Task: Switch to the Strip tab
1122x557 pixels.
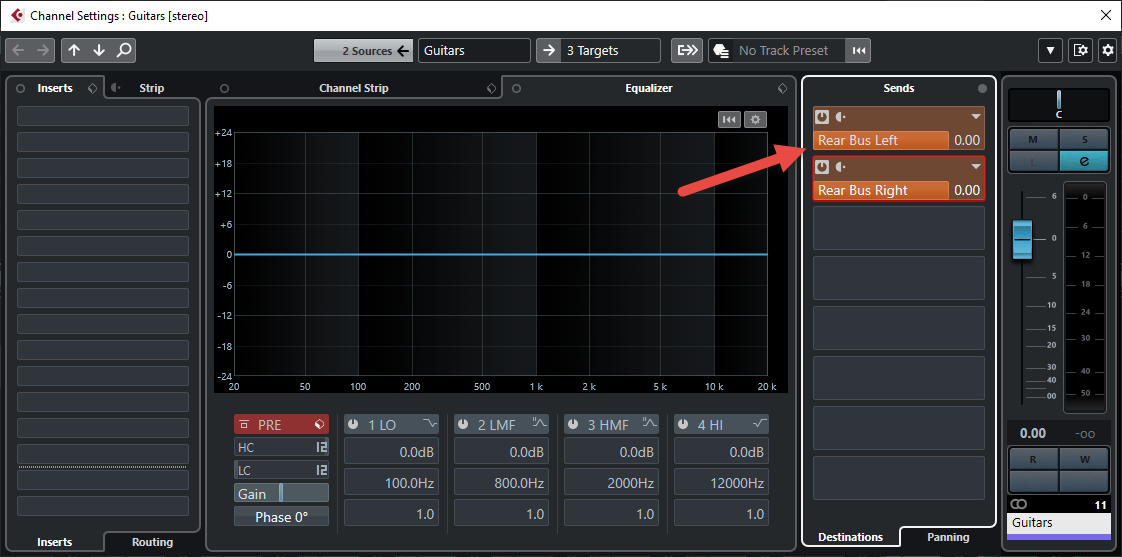Action: [x=152, y=88]
